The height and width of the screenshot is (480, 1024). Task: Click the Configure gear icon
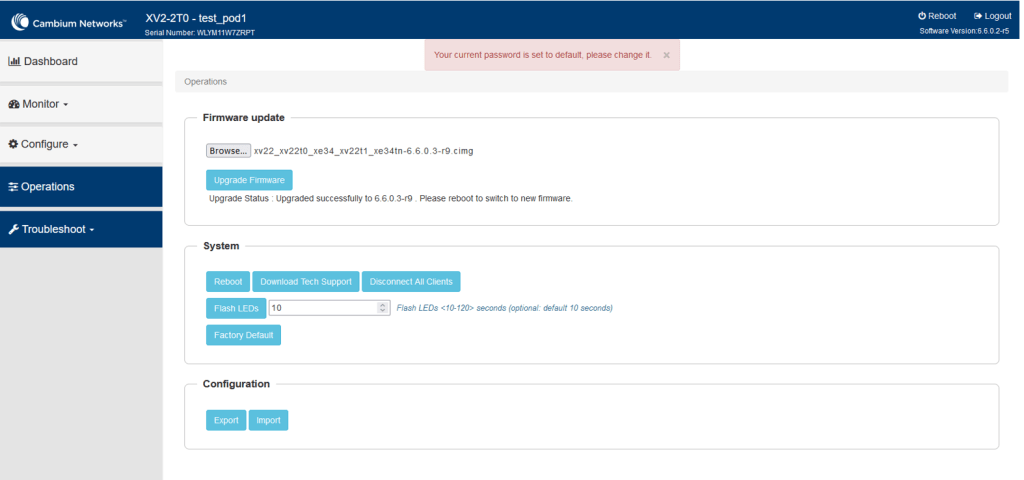(x=14, y=144)
